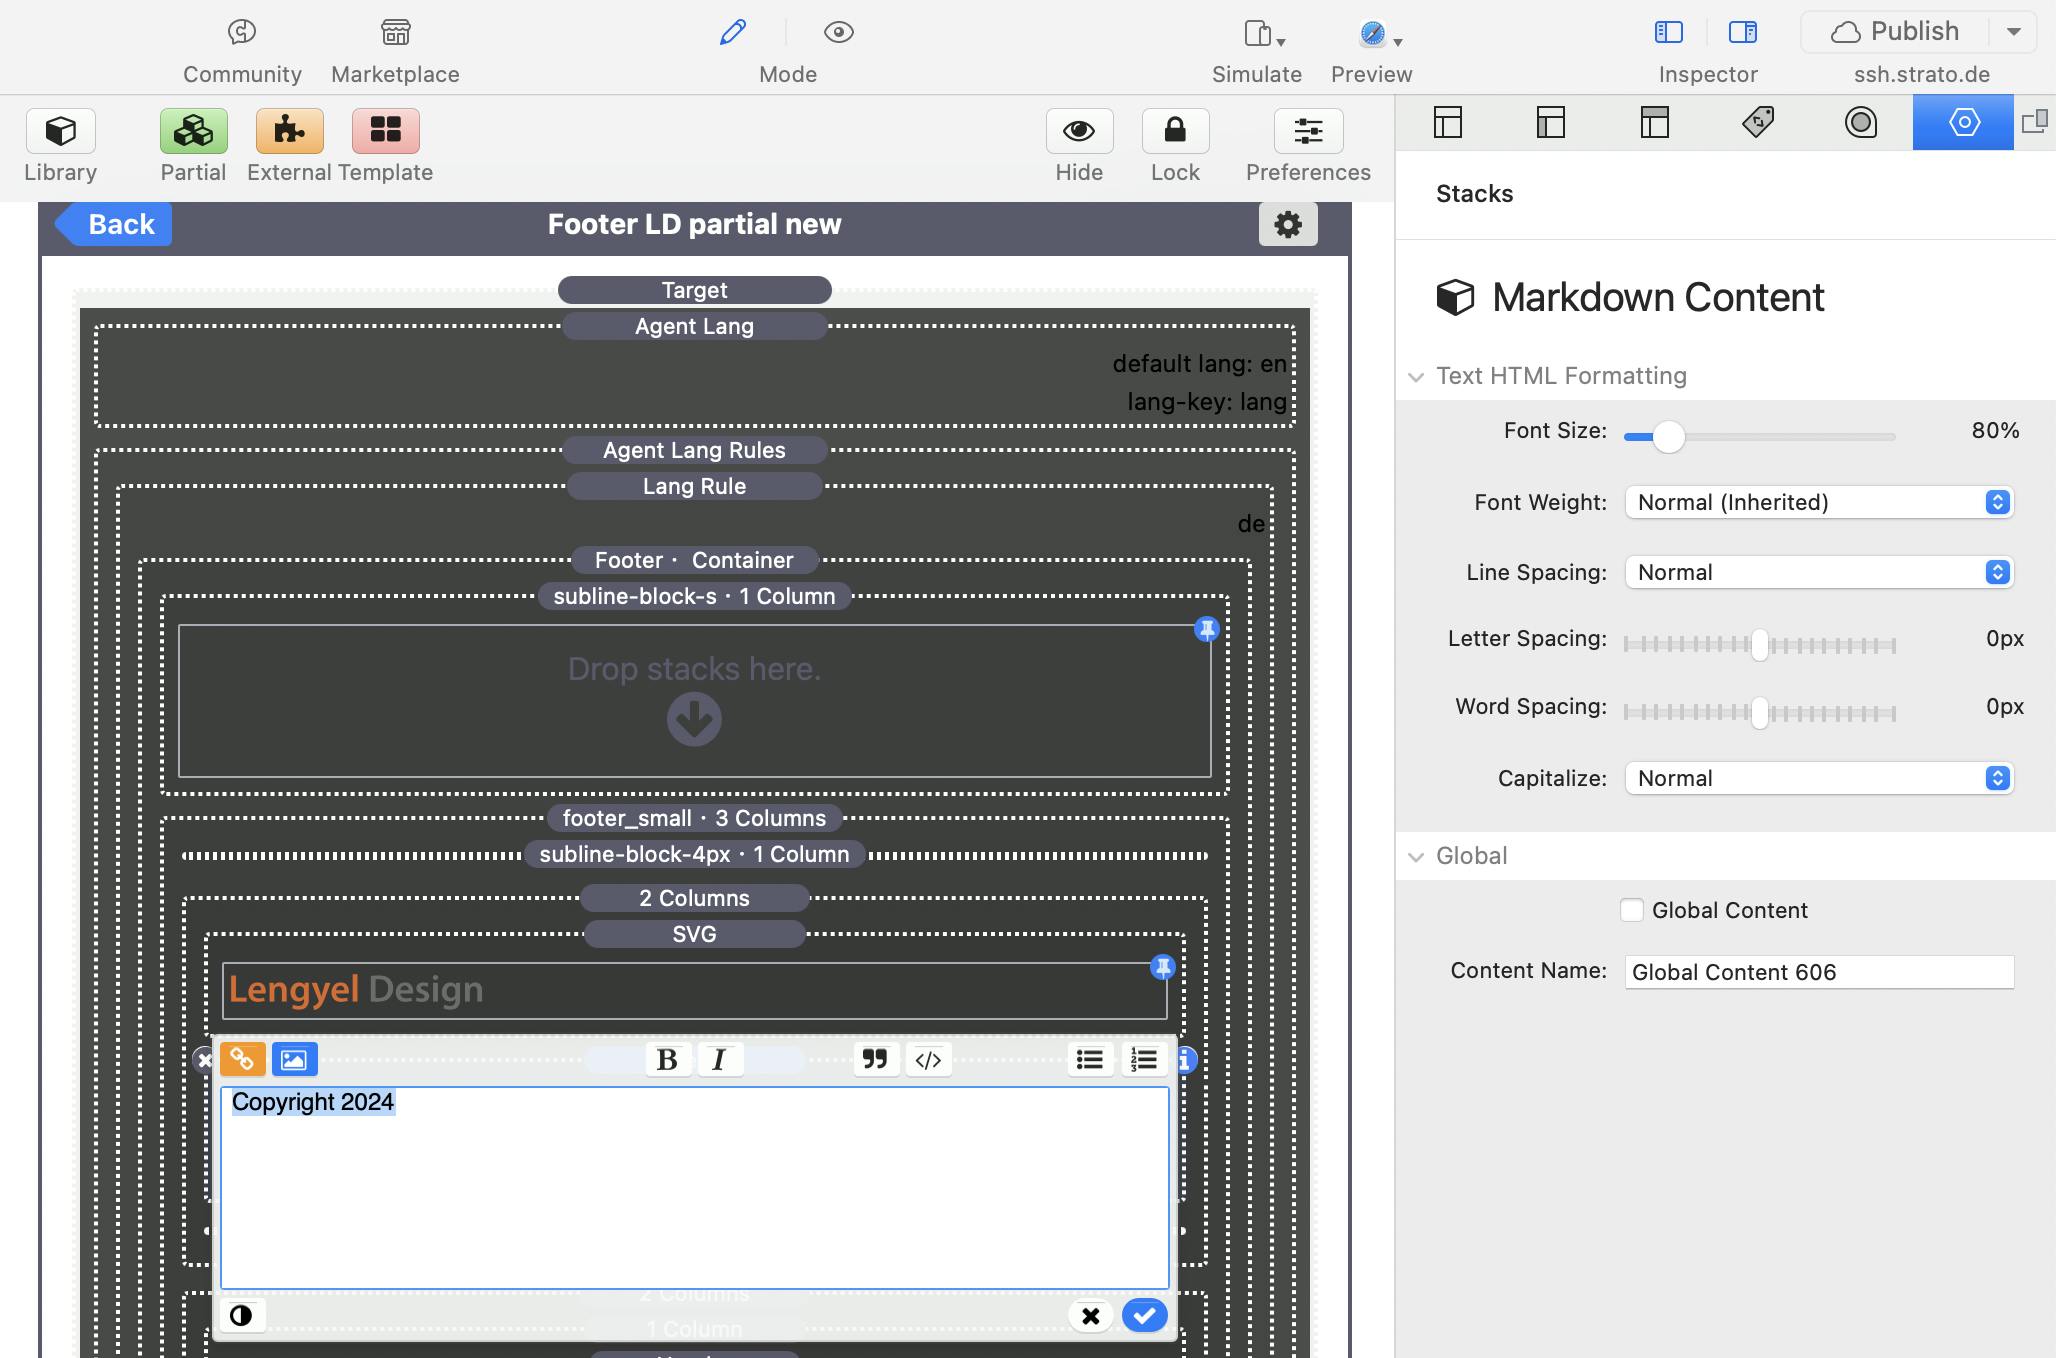This screenshot has height=1358, width=2056.
Task: Click the Partial stack icon
Action: pyautogui.click(x=193, y=131)
